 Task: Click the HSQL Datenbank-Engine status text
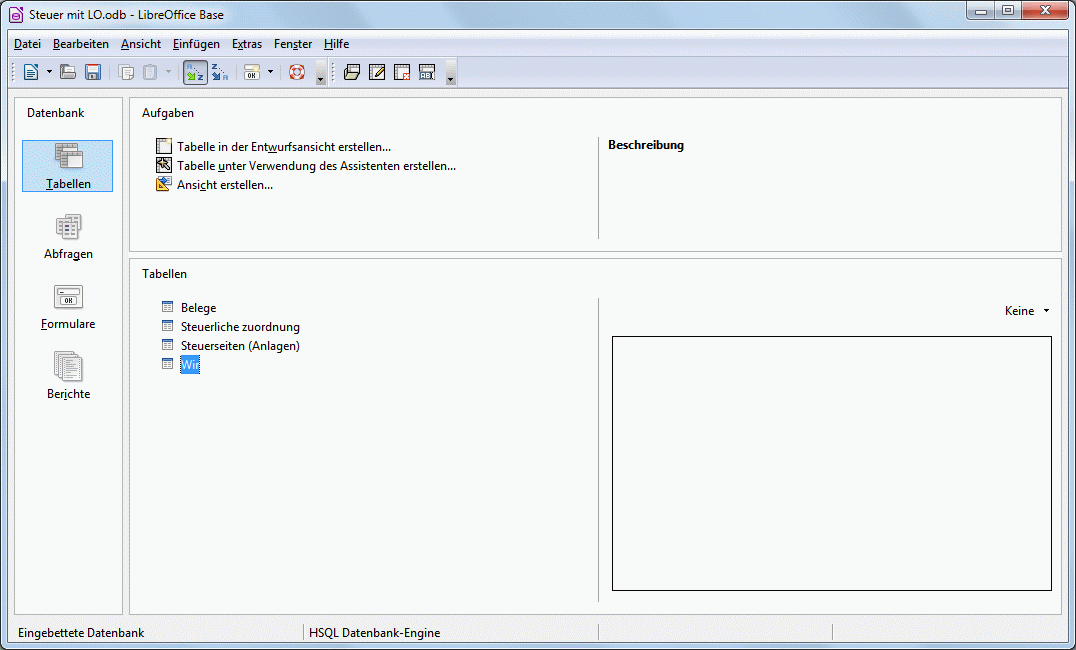coord(375,633)
